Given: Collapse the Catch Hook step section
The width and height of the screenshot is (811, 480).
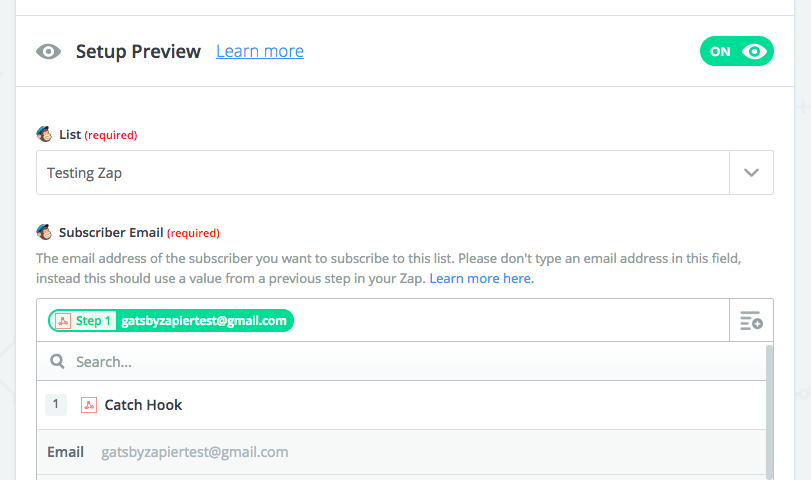Looking at the screenshot, I should click(401, 405).
